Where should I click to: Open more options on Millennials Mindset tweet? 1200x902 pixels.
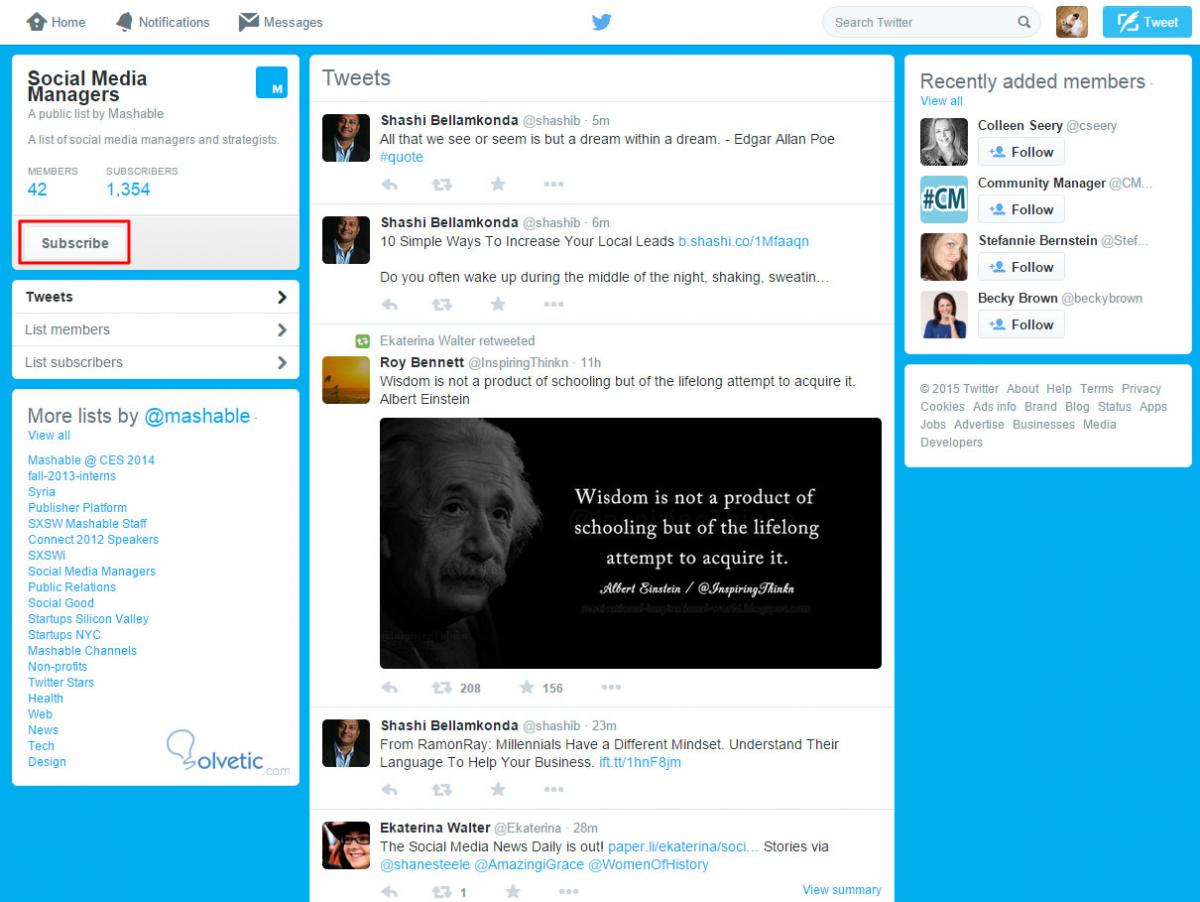(554, 790)
